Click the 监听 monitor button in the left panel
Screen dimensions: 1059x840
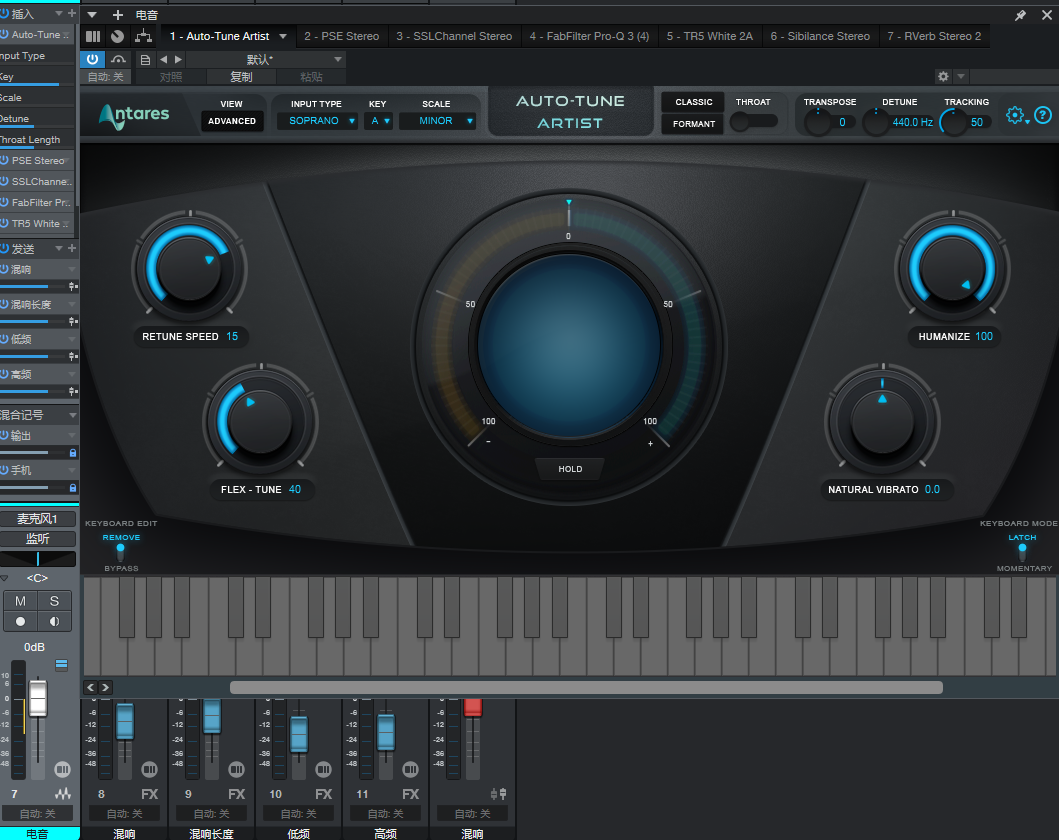point(37,539)
